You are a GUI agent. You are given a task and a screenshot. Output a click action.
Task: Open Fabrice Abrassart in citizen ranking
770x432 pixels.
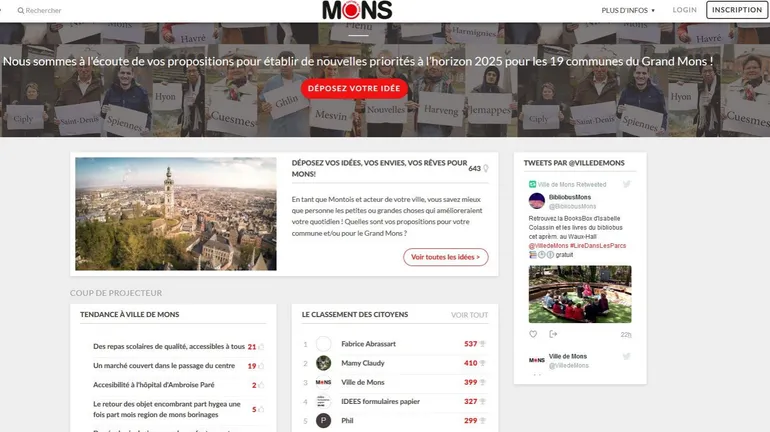(x=368, y=344)
